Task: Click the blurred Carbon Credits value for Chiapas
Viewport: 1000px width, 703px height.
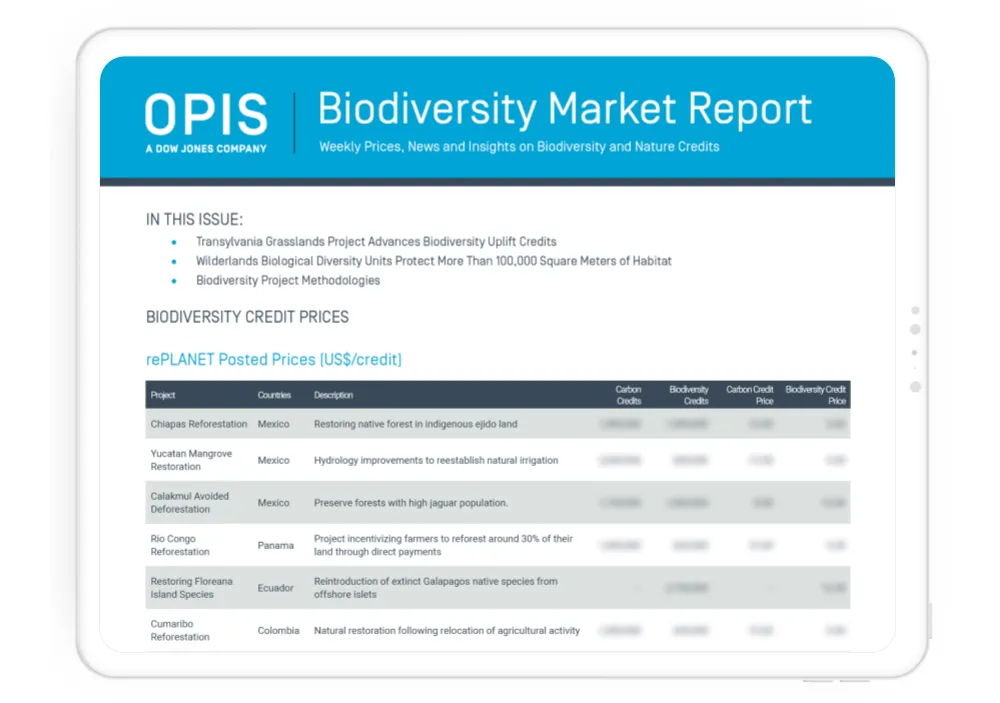Action: tap(620, 424)
